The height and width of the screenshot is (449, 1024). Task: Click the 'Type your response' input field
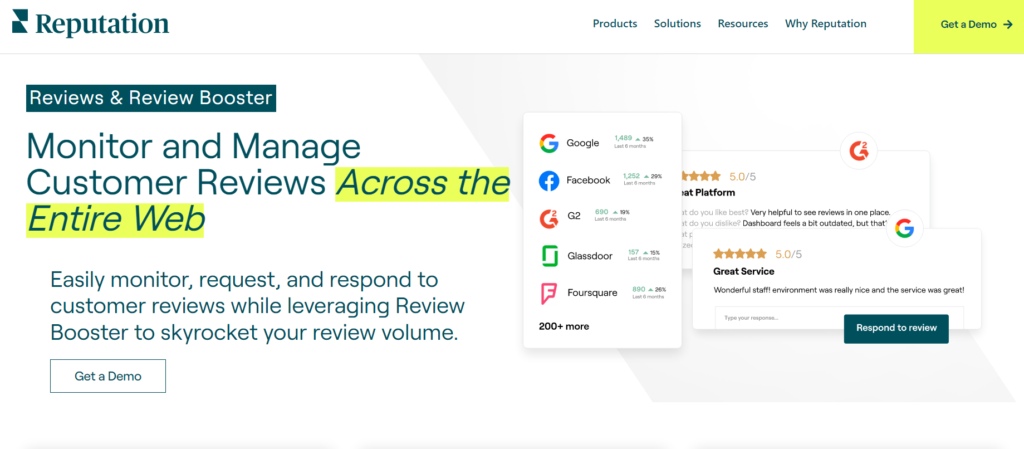pos(775,318)
